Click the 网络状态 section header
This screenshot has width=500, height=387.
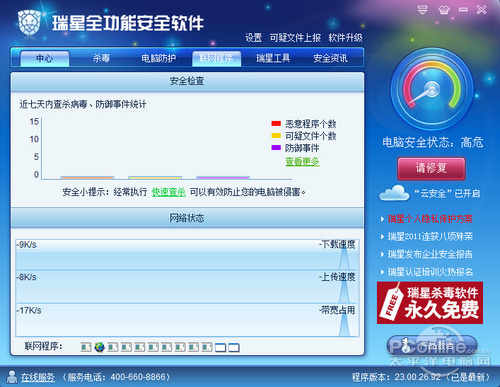187,218
